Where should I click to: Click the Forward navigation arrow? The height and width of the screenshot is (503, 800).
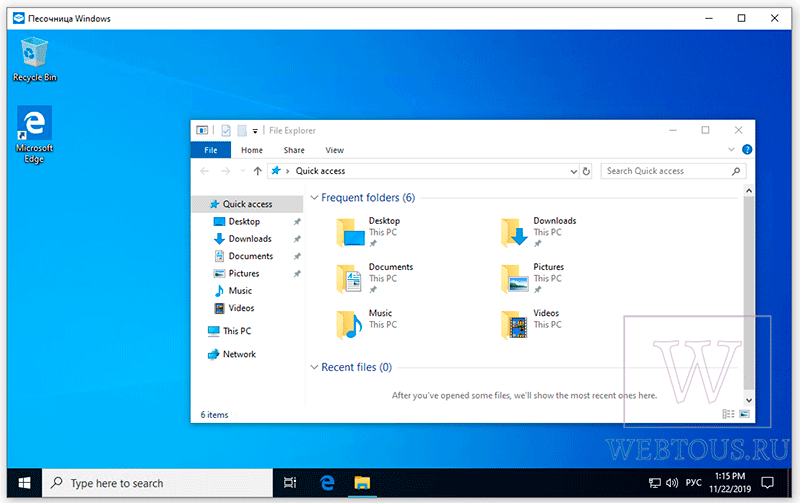pyautogui.click(x=226, y=171)
